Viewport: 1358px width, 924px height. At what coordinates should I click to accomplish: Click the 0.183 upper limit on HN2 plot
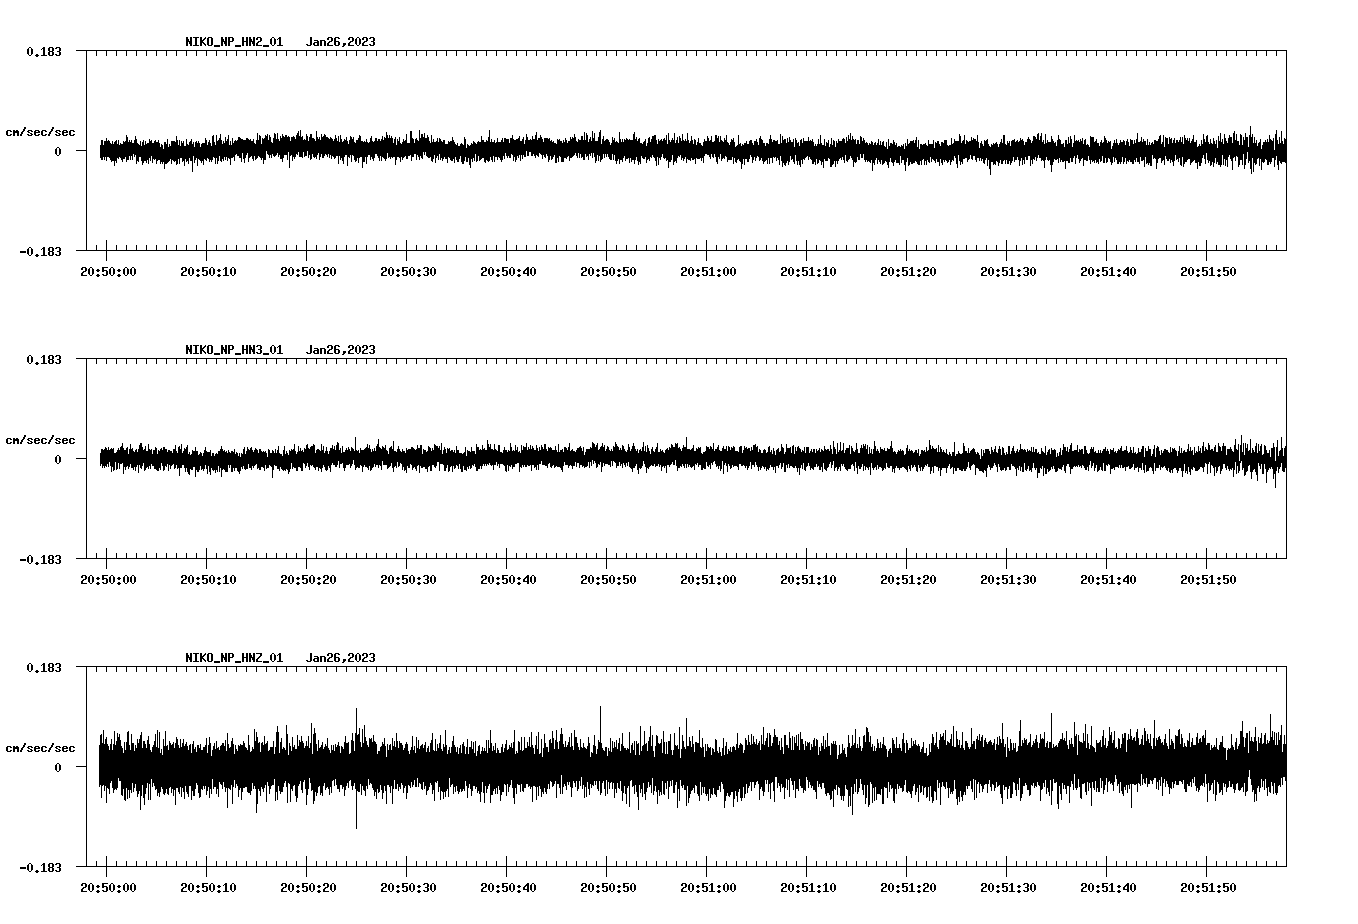pyautogui.click(x=44, y=51)
